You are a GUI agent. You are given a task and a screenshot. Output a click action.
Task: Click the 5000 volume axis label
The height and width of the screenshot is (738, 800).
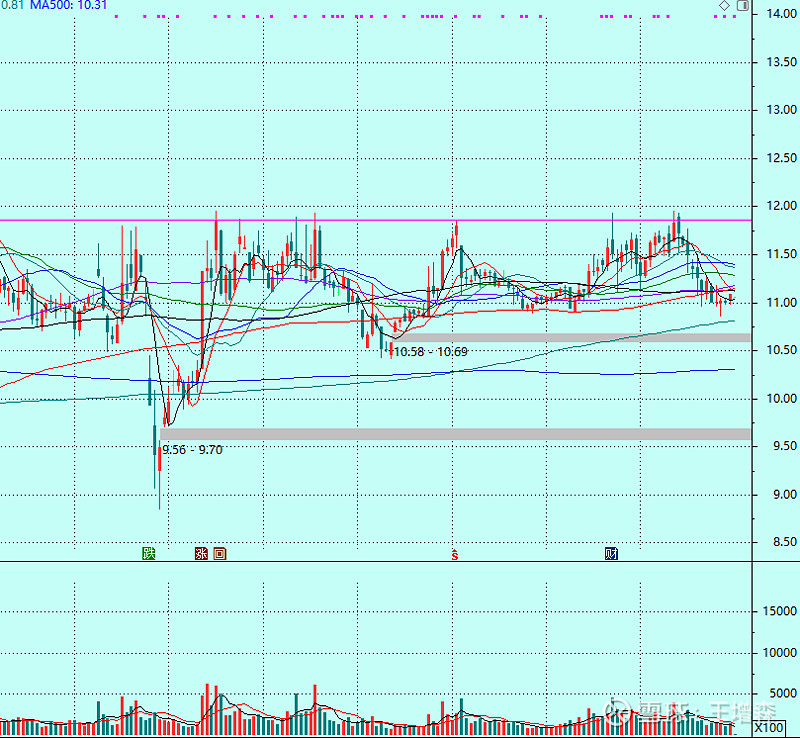(783, 694)
